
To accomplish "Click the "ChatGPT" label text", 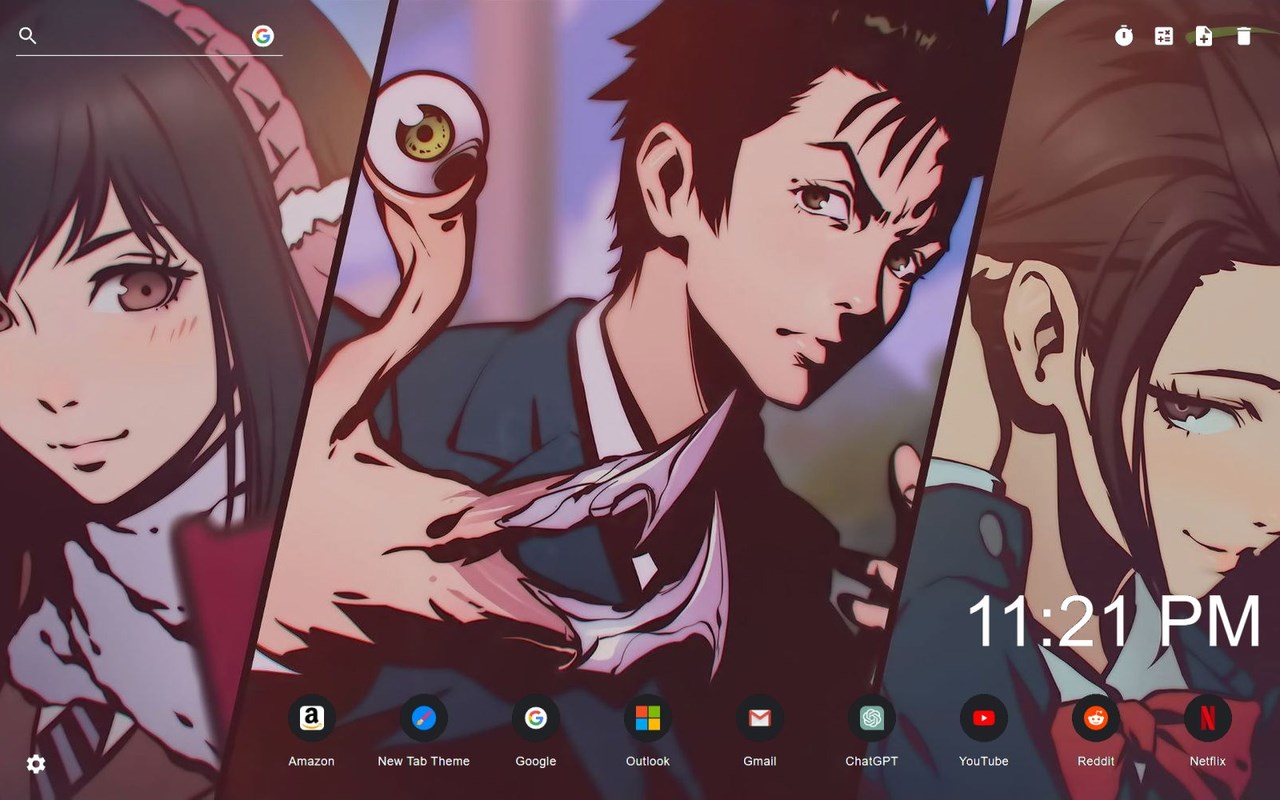I will coord(872,761).
